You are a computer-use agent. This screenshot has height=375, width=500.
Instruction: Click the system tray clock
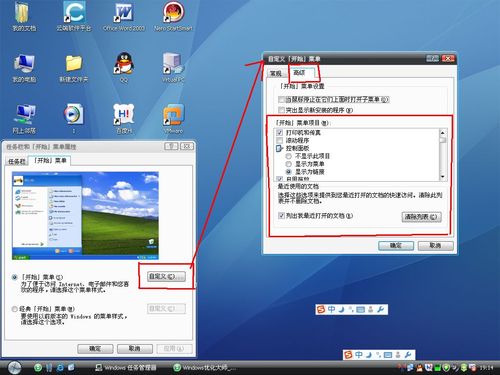click(486, 368)
